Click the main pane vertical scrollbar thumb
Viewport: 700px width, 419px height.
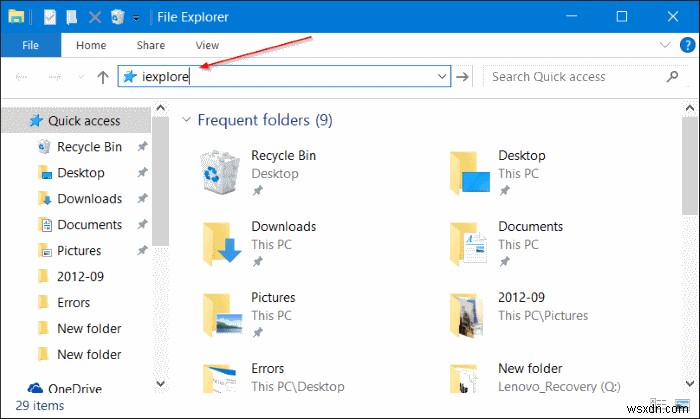(x=690, y=166)
